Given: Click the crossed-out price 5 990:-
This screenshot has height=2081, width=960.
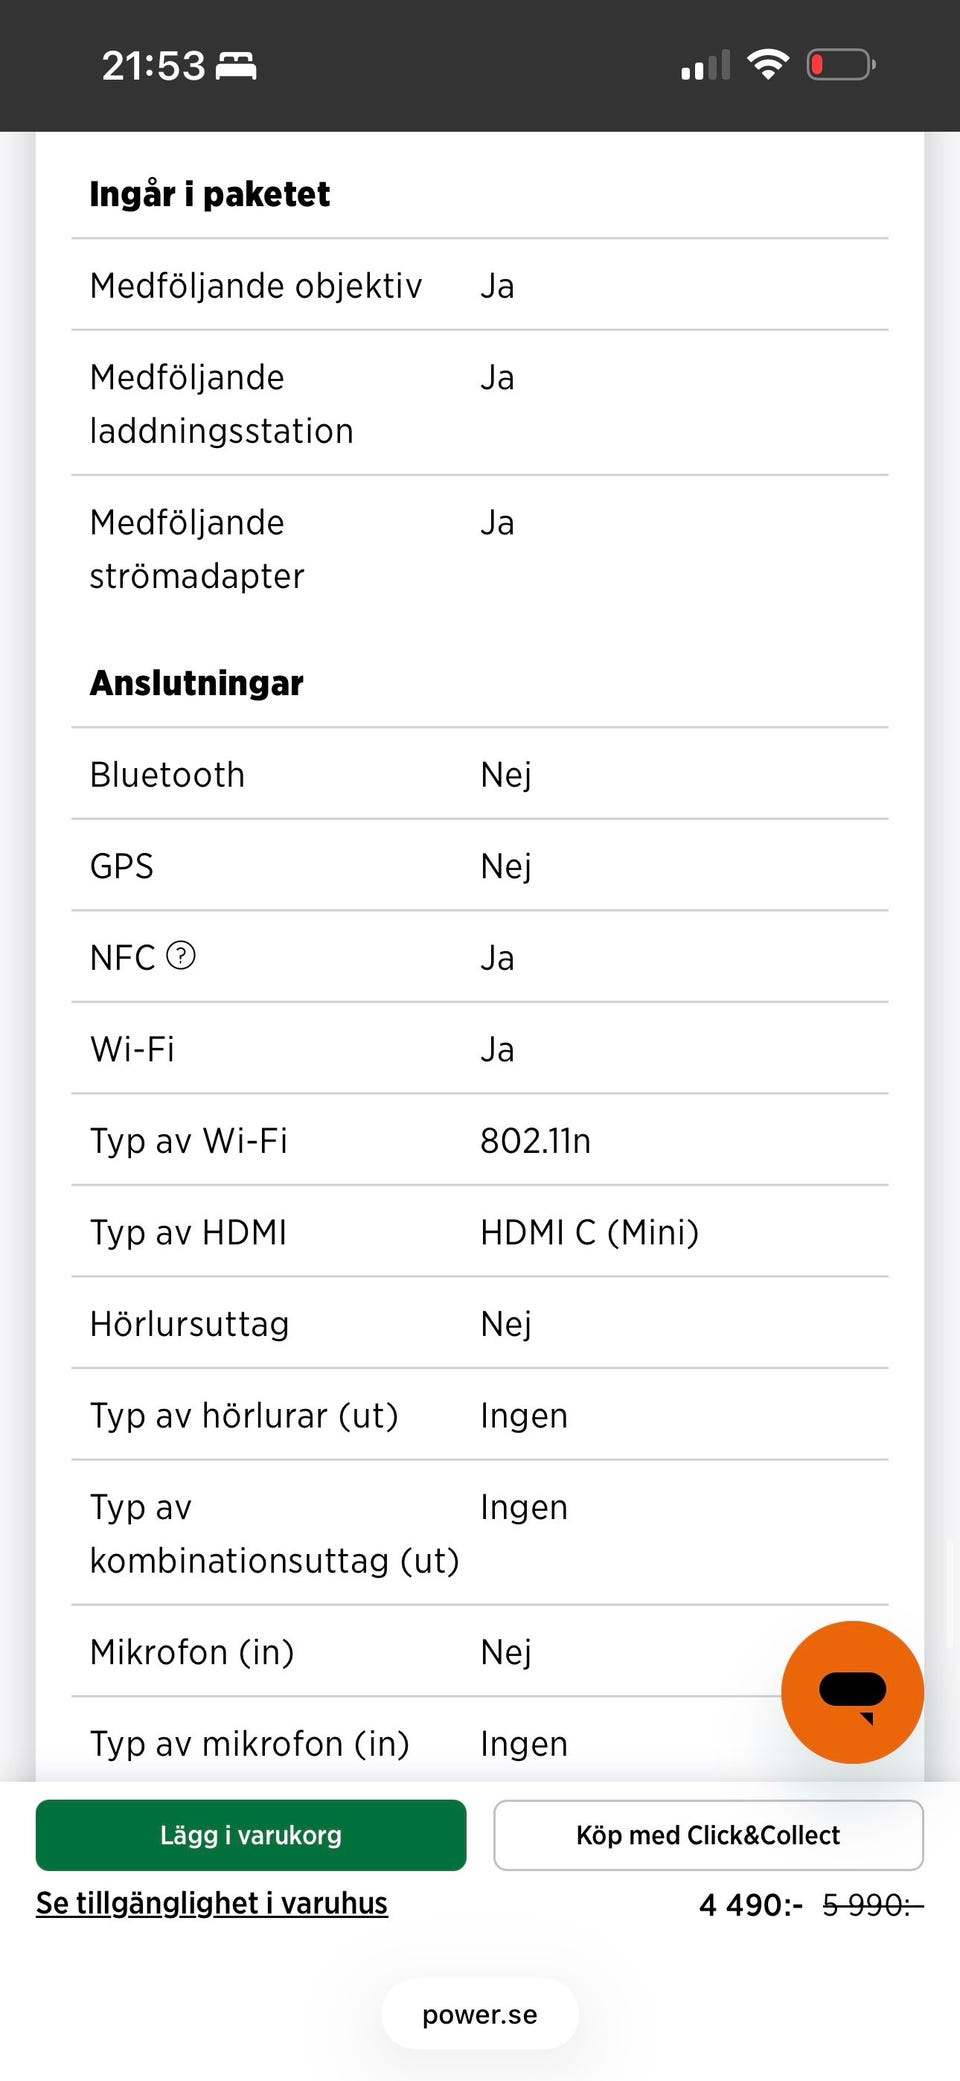Looking at the screenshot, I should pyautogui.click(x=872, y=1905).
